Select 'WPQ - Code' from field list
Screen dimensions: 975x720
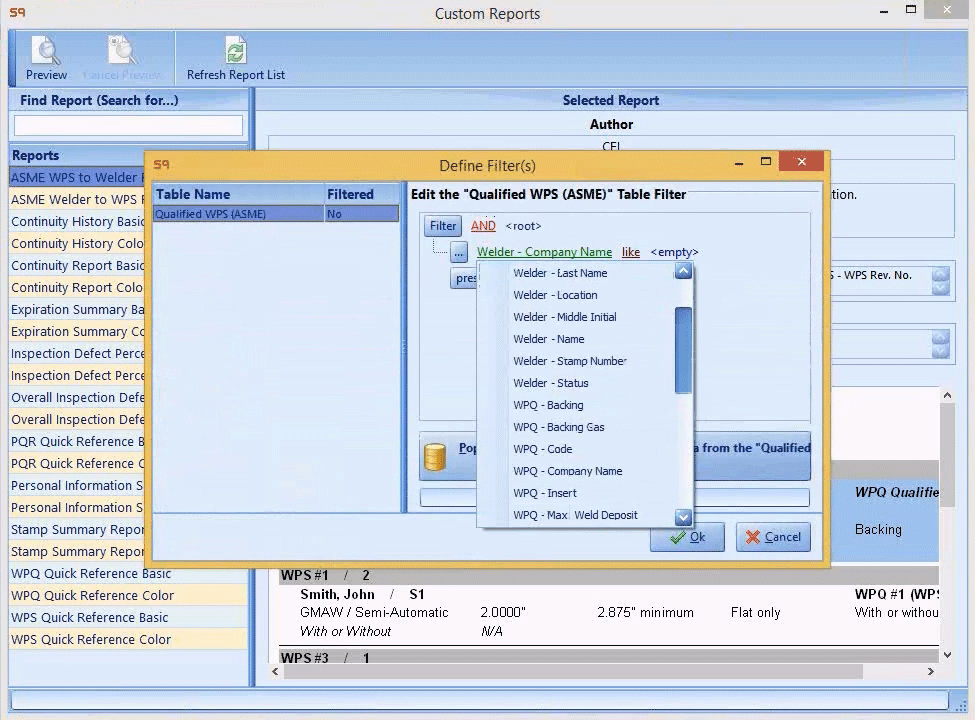click(542, 449)
